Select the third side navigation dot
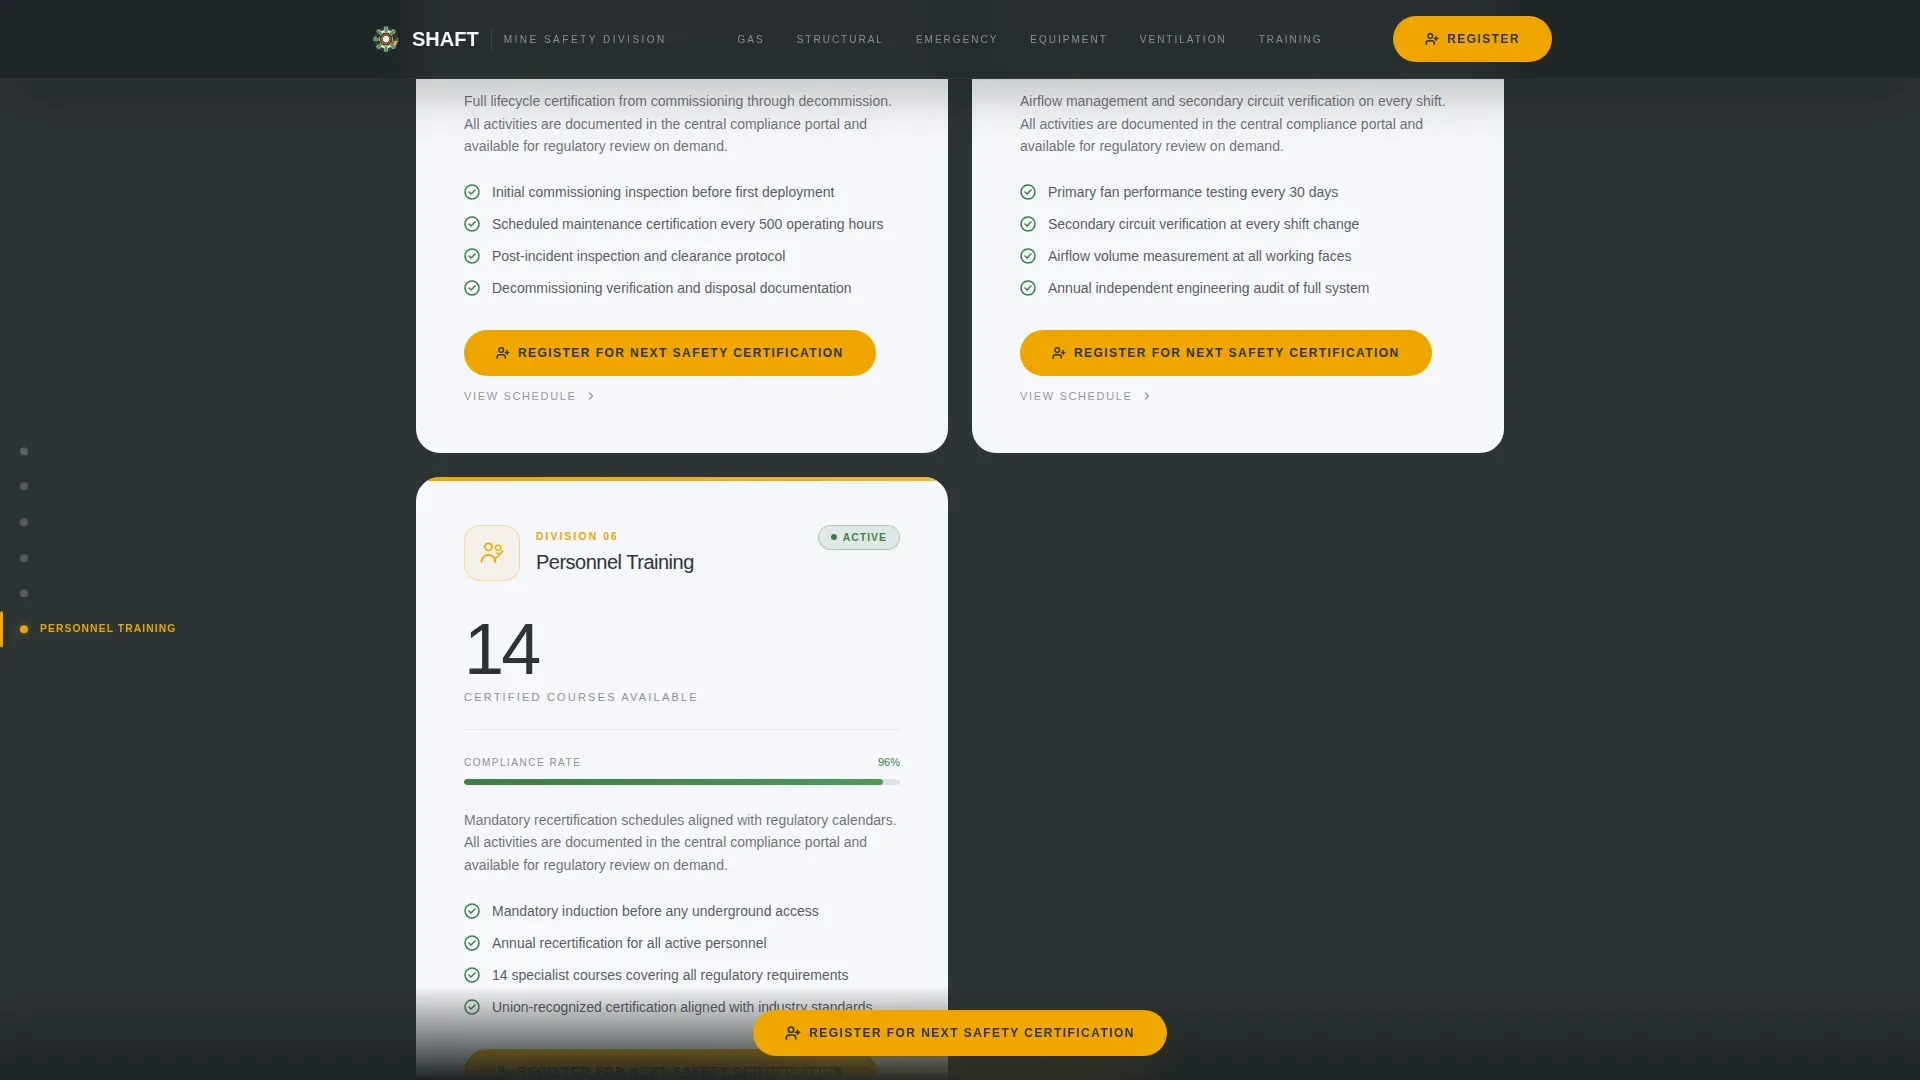The height and width of the screenshot is (1080, 1920). click(x=24, y=522)
